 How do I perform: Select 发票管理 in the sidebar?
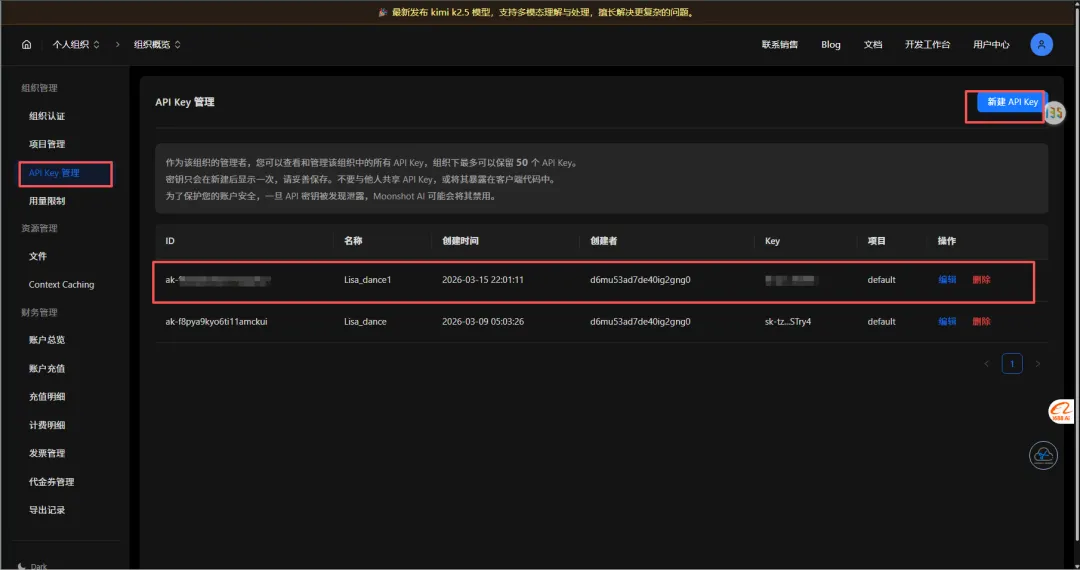coord(47,454)
